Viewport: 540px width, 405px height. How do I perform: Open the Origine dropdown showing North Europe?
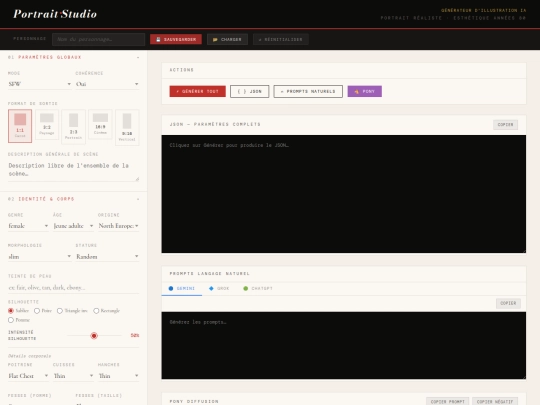click(118, 226)
